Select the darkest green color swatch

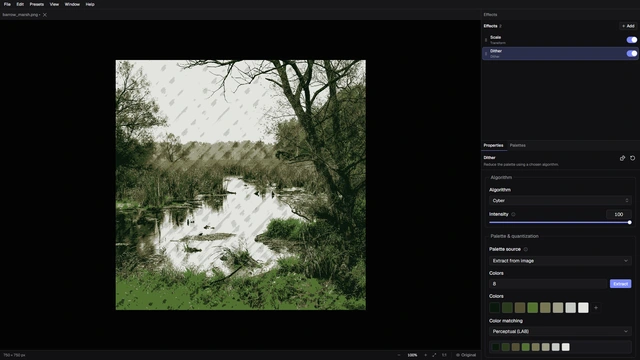[x=495, y=308]
